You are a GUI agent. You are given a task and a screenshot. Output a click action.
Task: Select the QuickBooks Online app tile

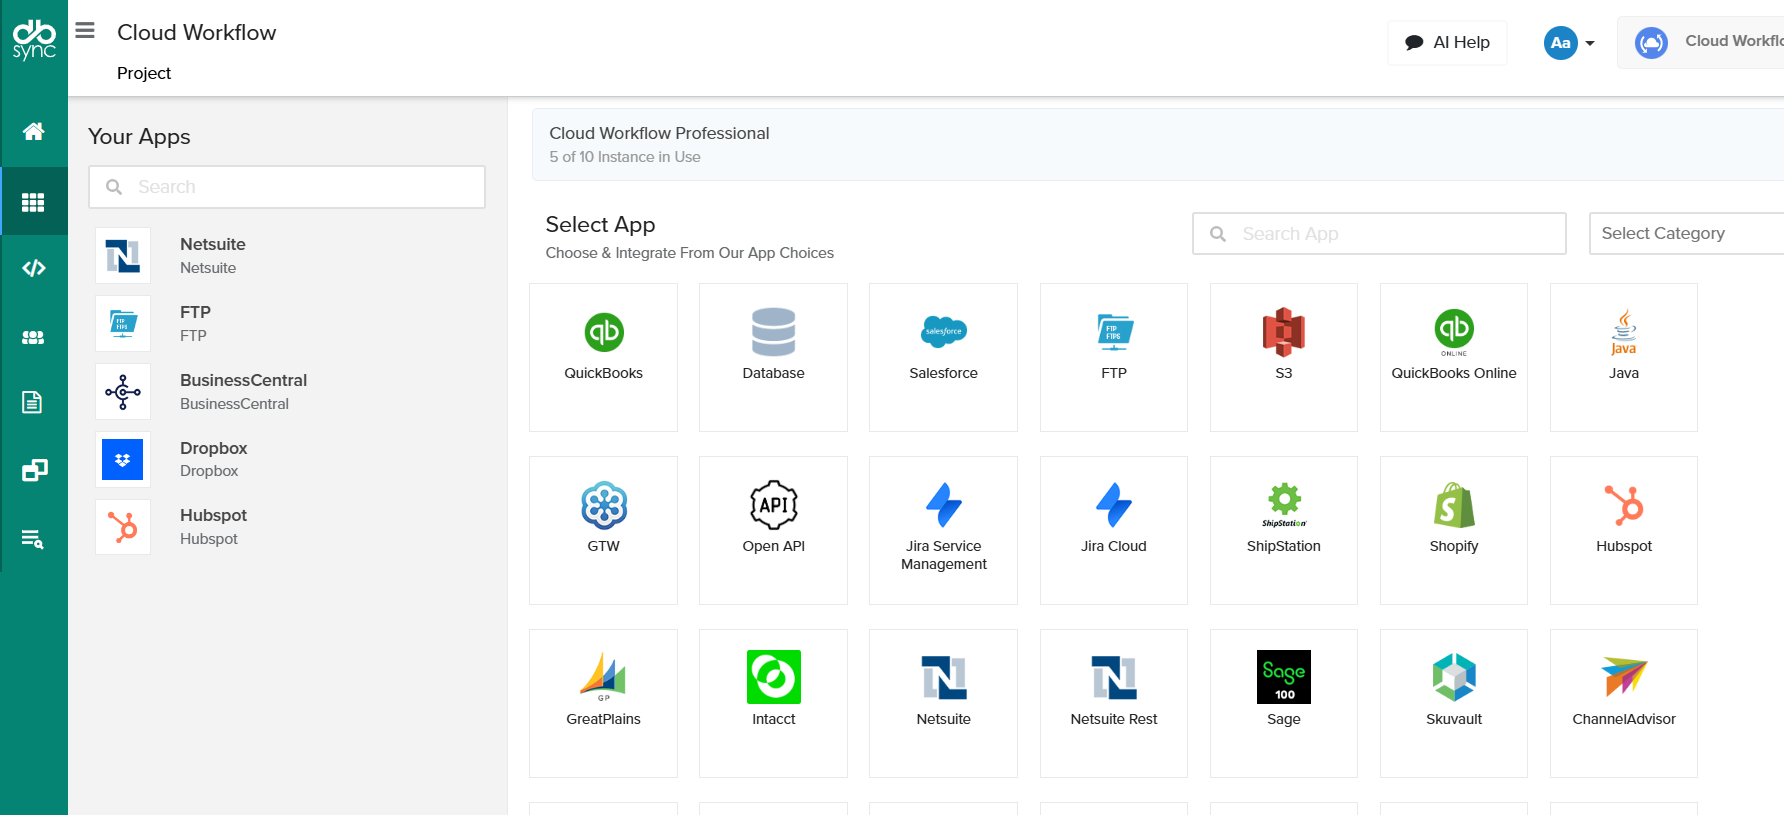(x=1454, y=357)
